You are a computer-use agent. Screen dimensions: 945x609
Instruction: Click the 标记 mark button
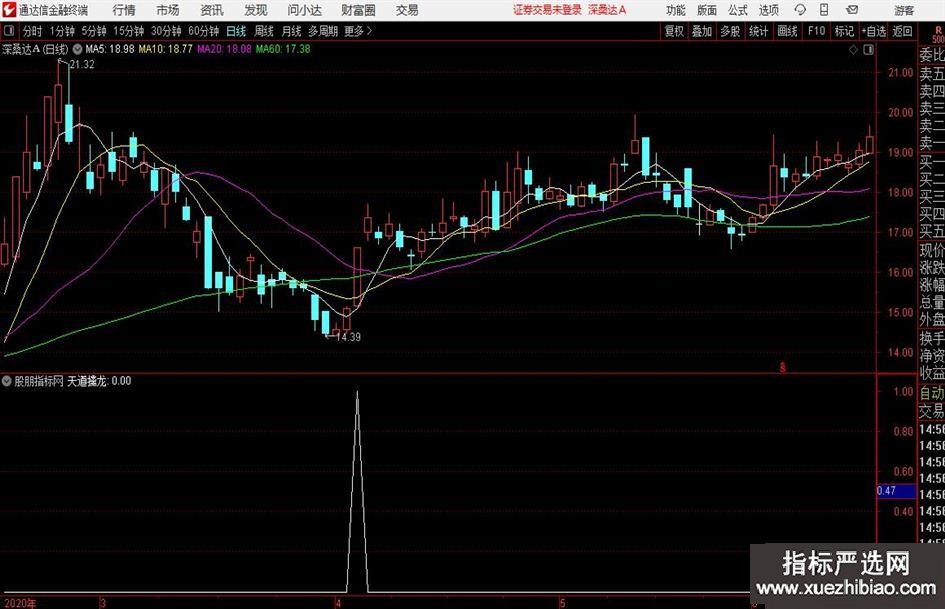point(844,31)
